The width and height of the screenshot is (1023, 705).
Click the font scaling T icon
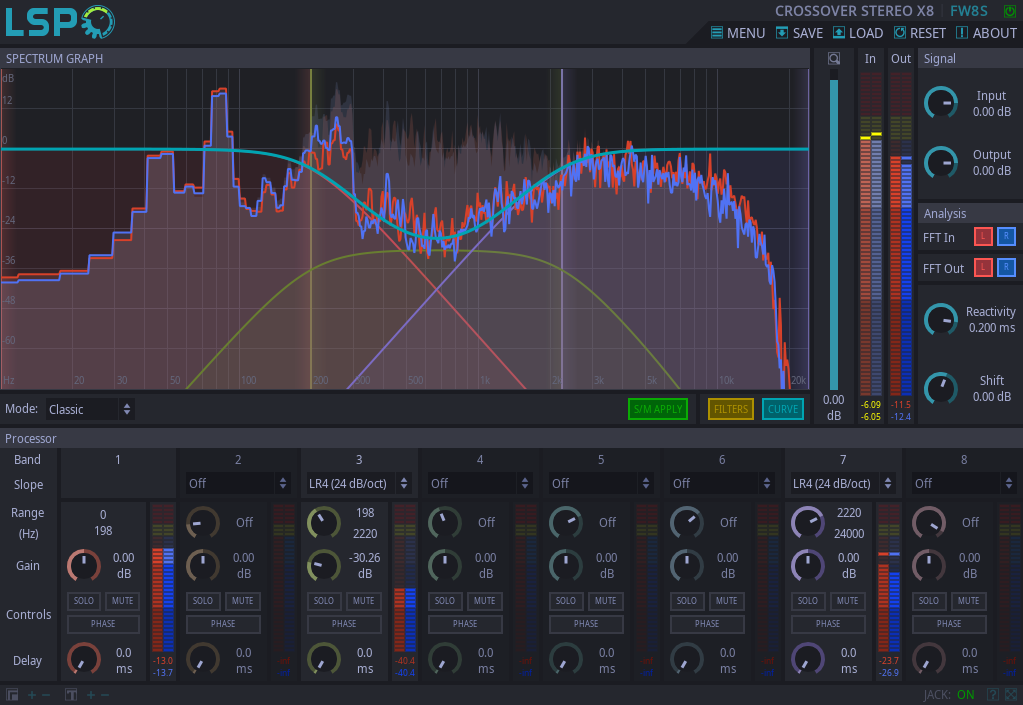(x=71, y=695)
